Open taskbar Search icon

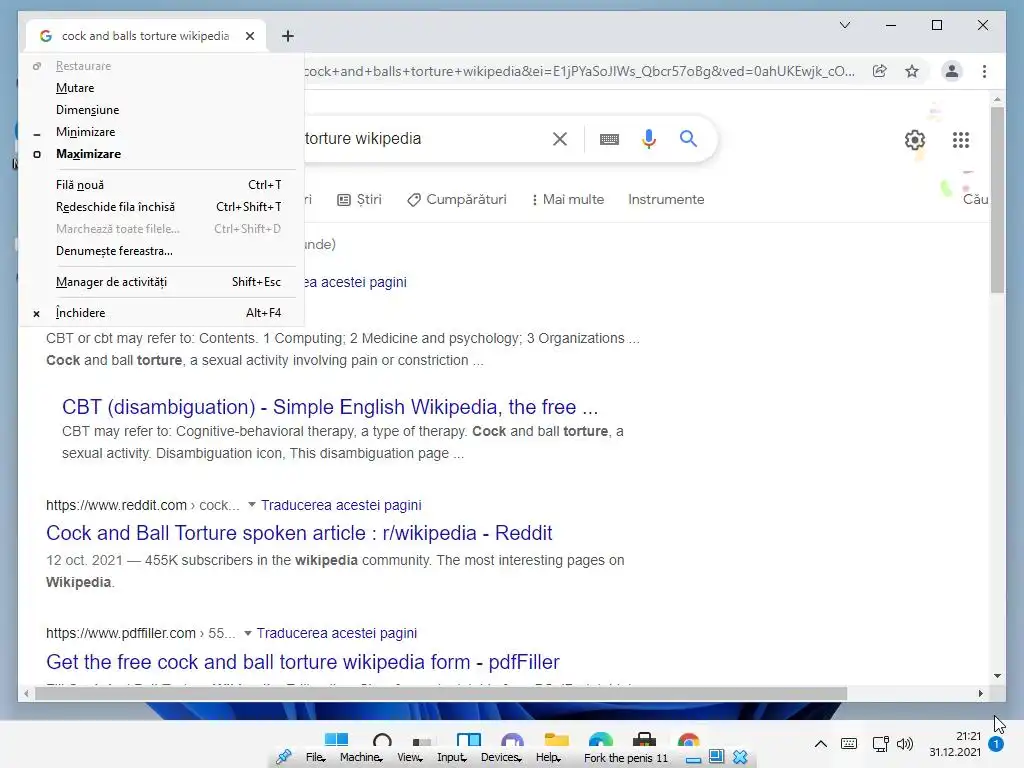(x=382, y=741)
